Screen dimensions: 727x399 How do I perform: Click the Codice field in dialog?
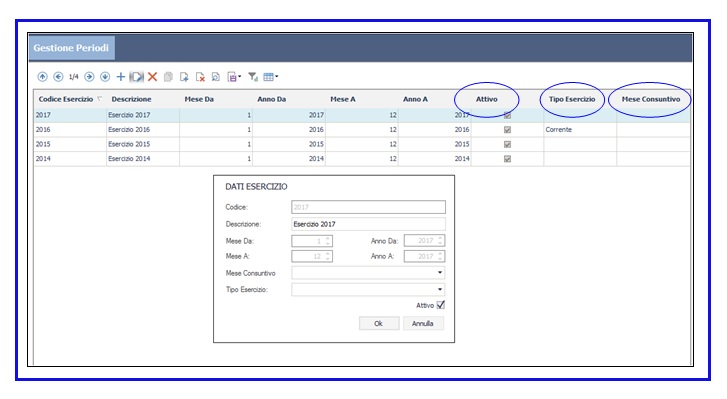coord(368,207)
